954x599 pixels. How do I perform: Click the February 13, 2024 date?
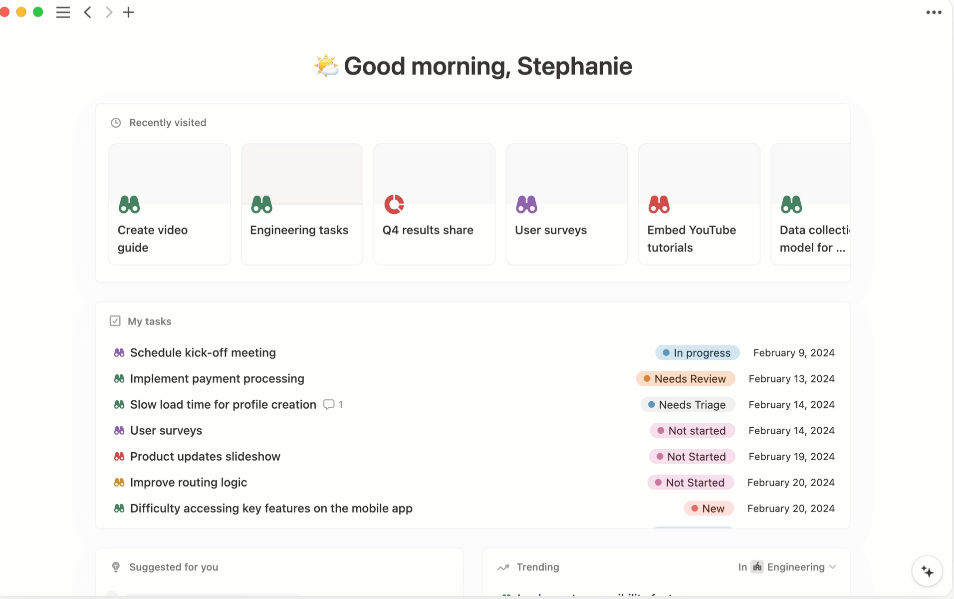coord(792,379)
